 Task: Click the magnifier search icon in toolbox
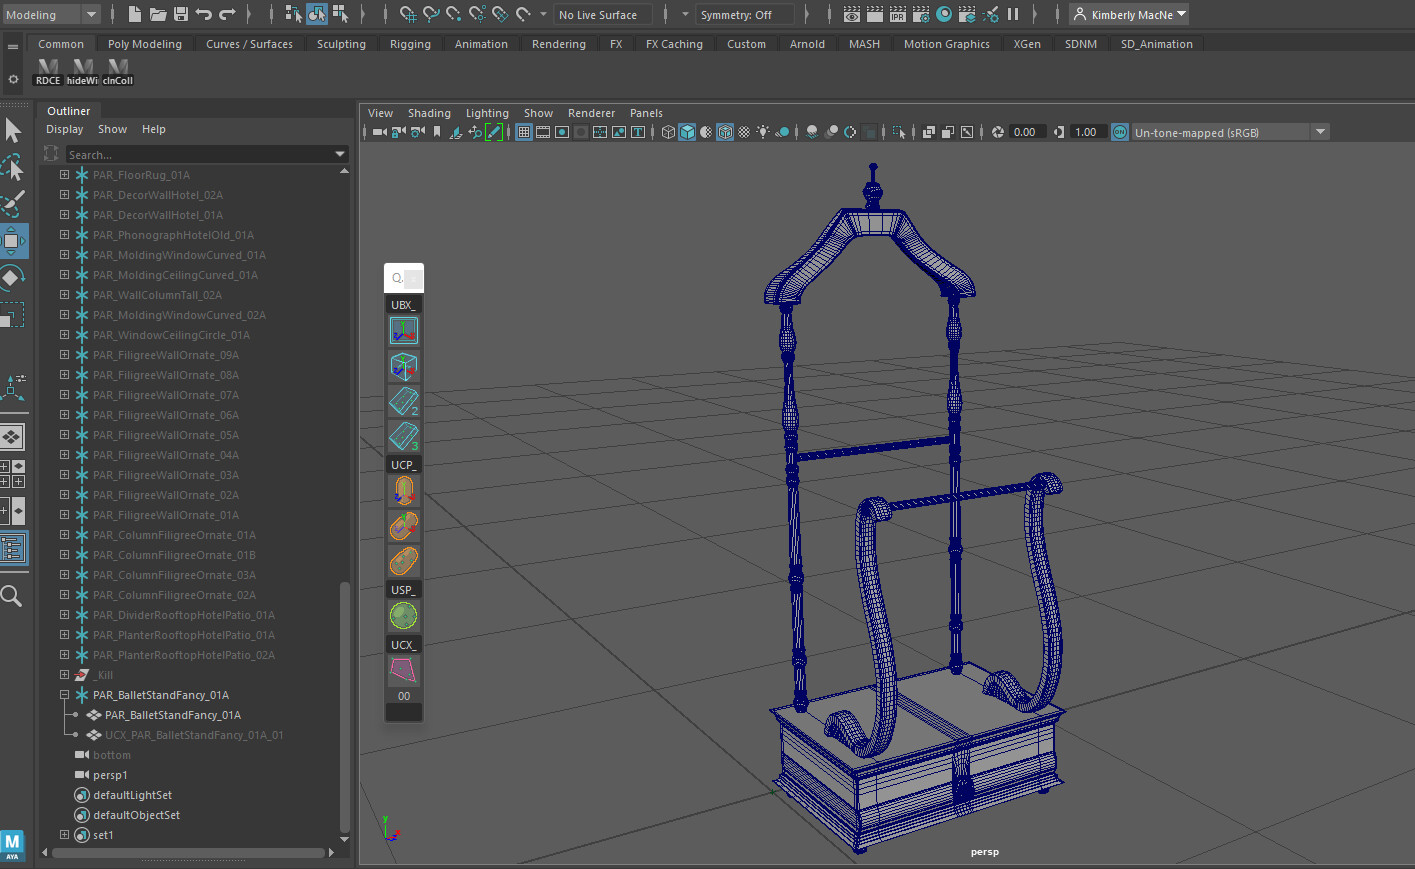click(x=12, y=596)
